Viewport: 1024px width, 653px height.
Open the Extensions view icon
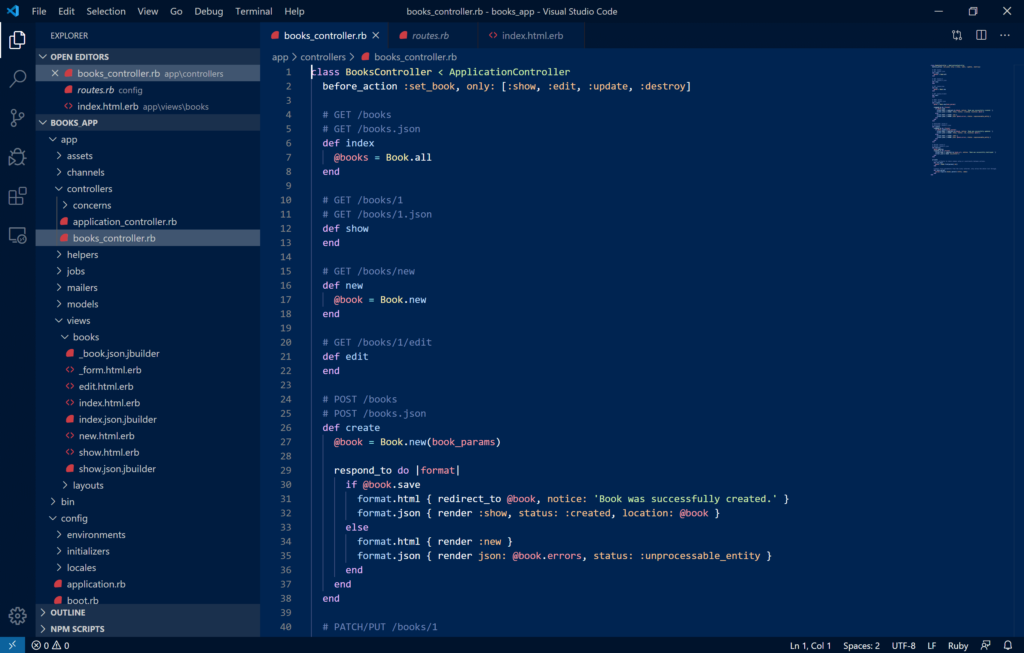coord(17,196)
